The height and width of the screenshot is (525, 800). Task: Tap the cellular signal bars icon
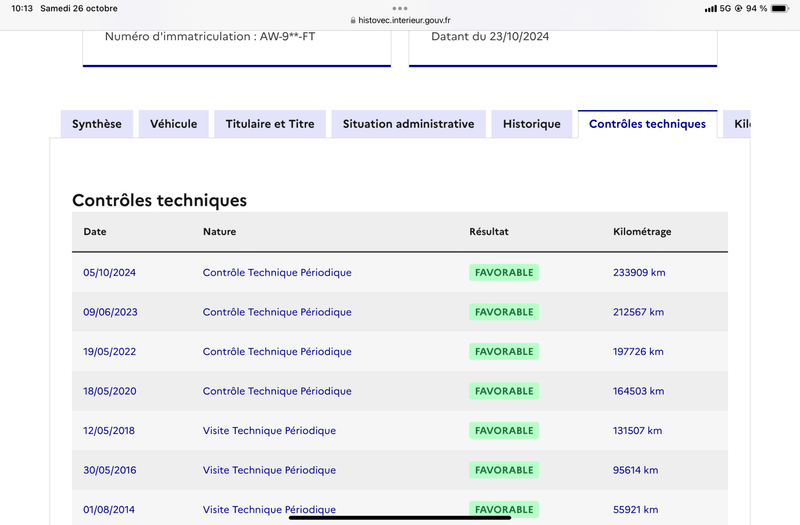(x=710, y=9)
